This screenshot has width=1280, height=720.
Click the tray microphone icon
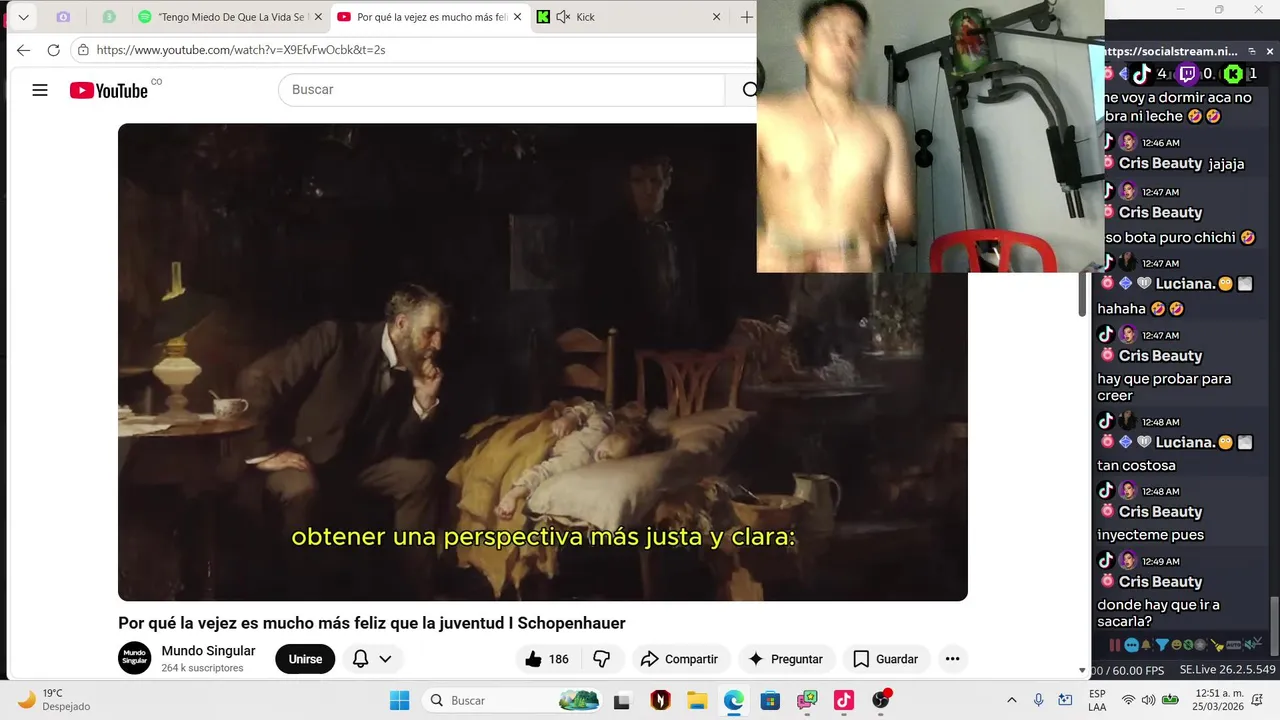click(1039, 700)
